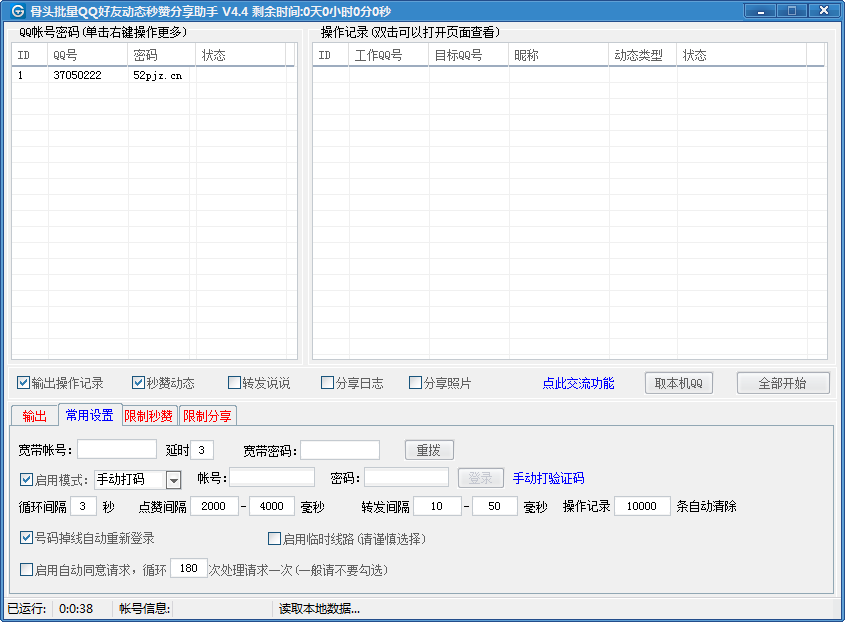Toggle the 输出操作记录 checkbox
845x622 pixels.
coord(24,383)
